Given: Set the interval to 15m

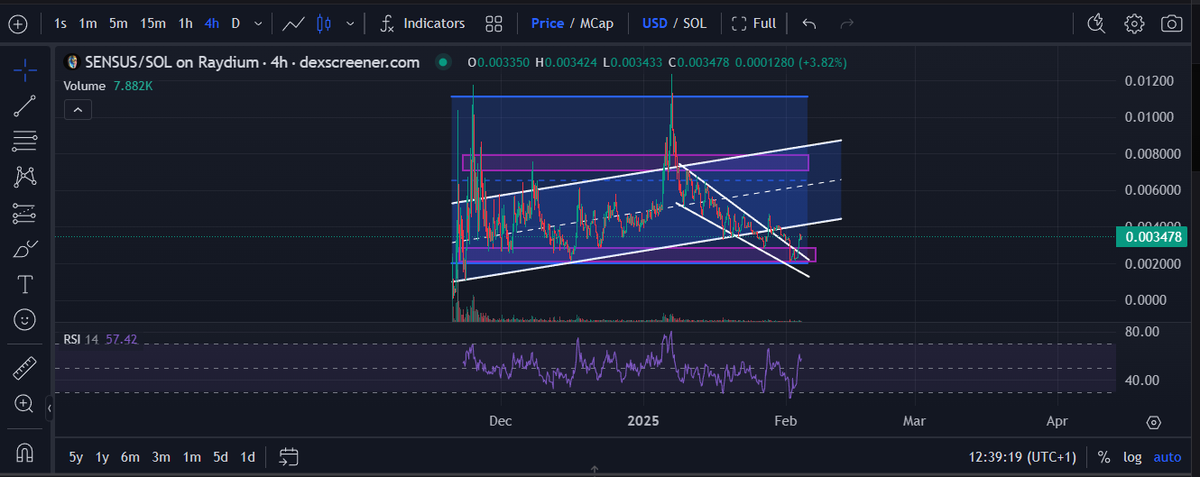Looking at the screenshot, I should pyautogui.click(x=153, y=23).
